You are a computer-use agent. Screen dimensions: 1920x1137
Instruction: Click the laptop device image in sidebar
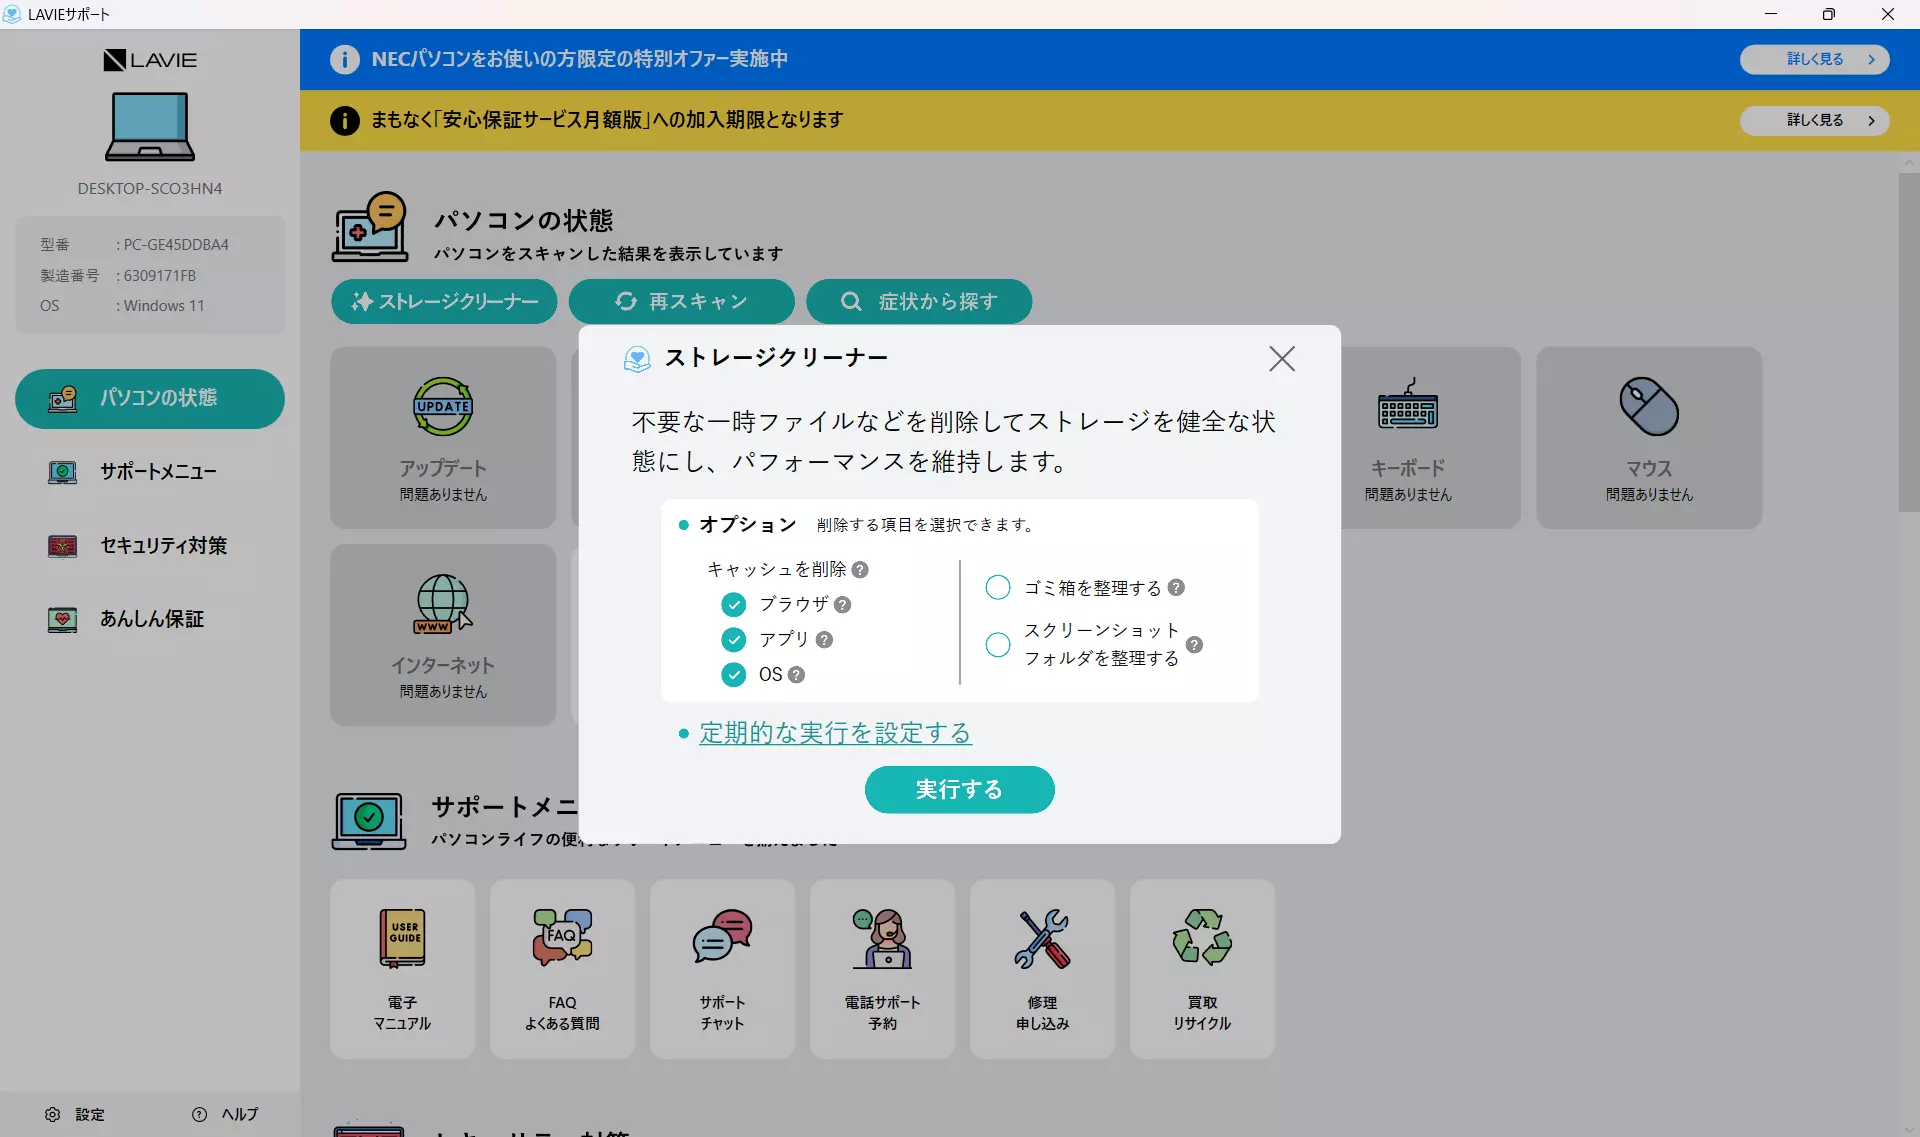click(x=150, y=127)
